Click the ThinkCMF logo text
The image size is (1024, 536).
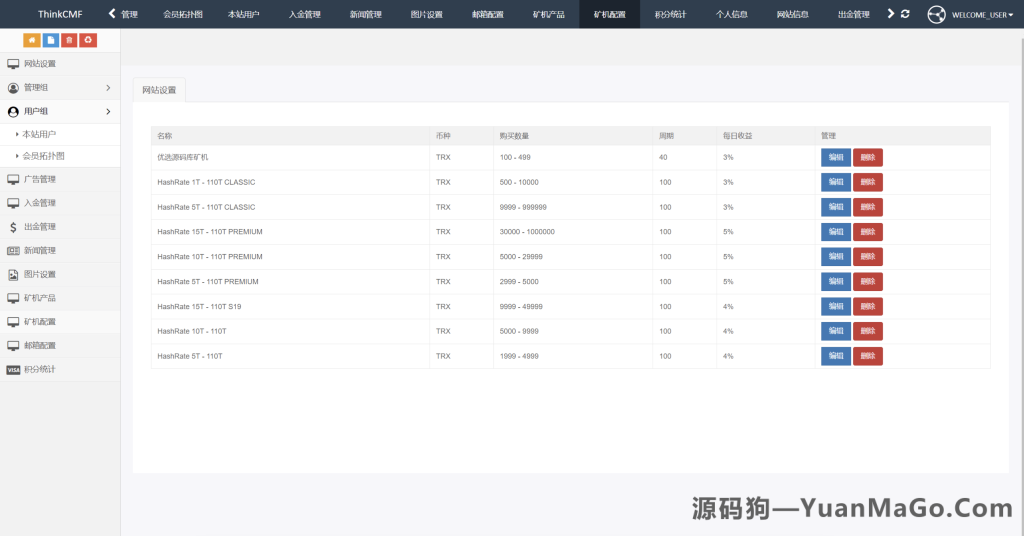click(x=60, y=15)
